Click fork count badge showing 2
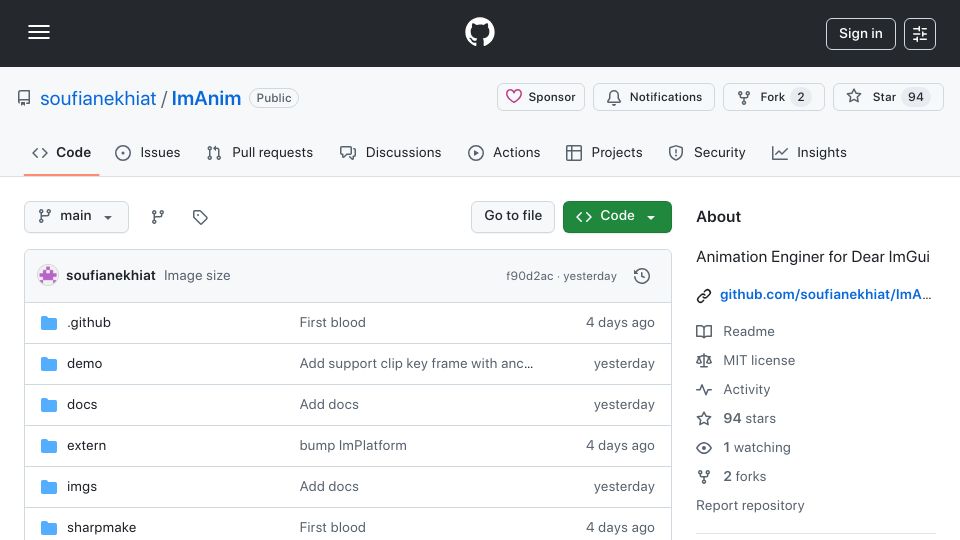This screenshot has width=960, height=540. point(800,97)
